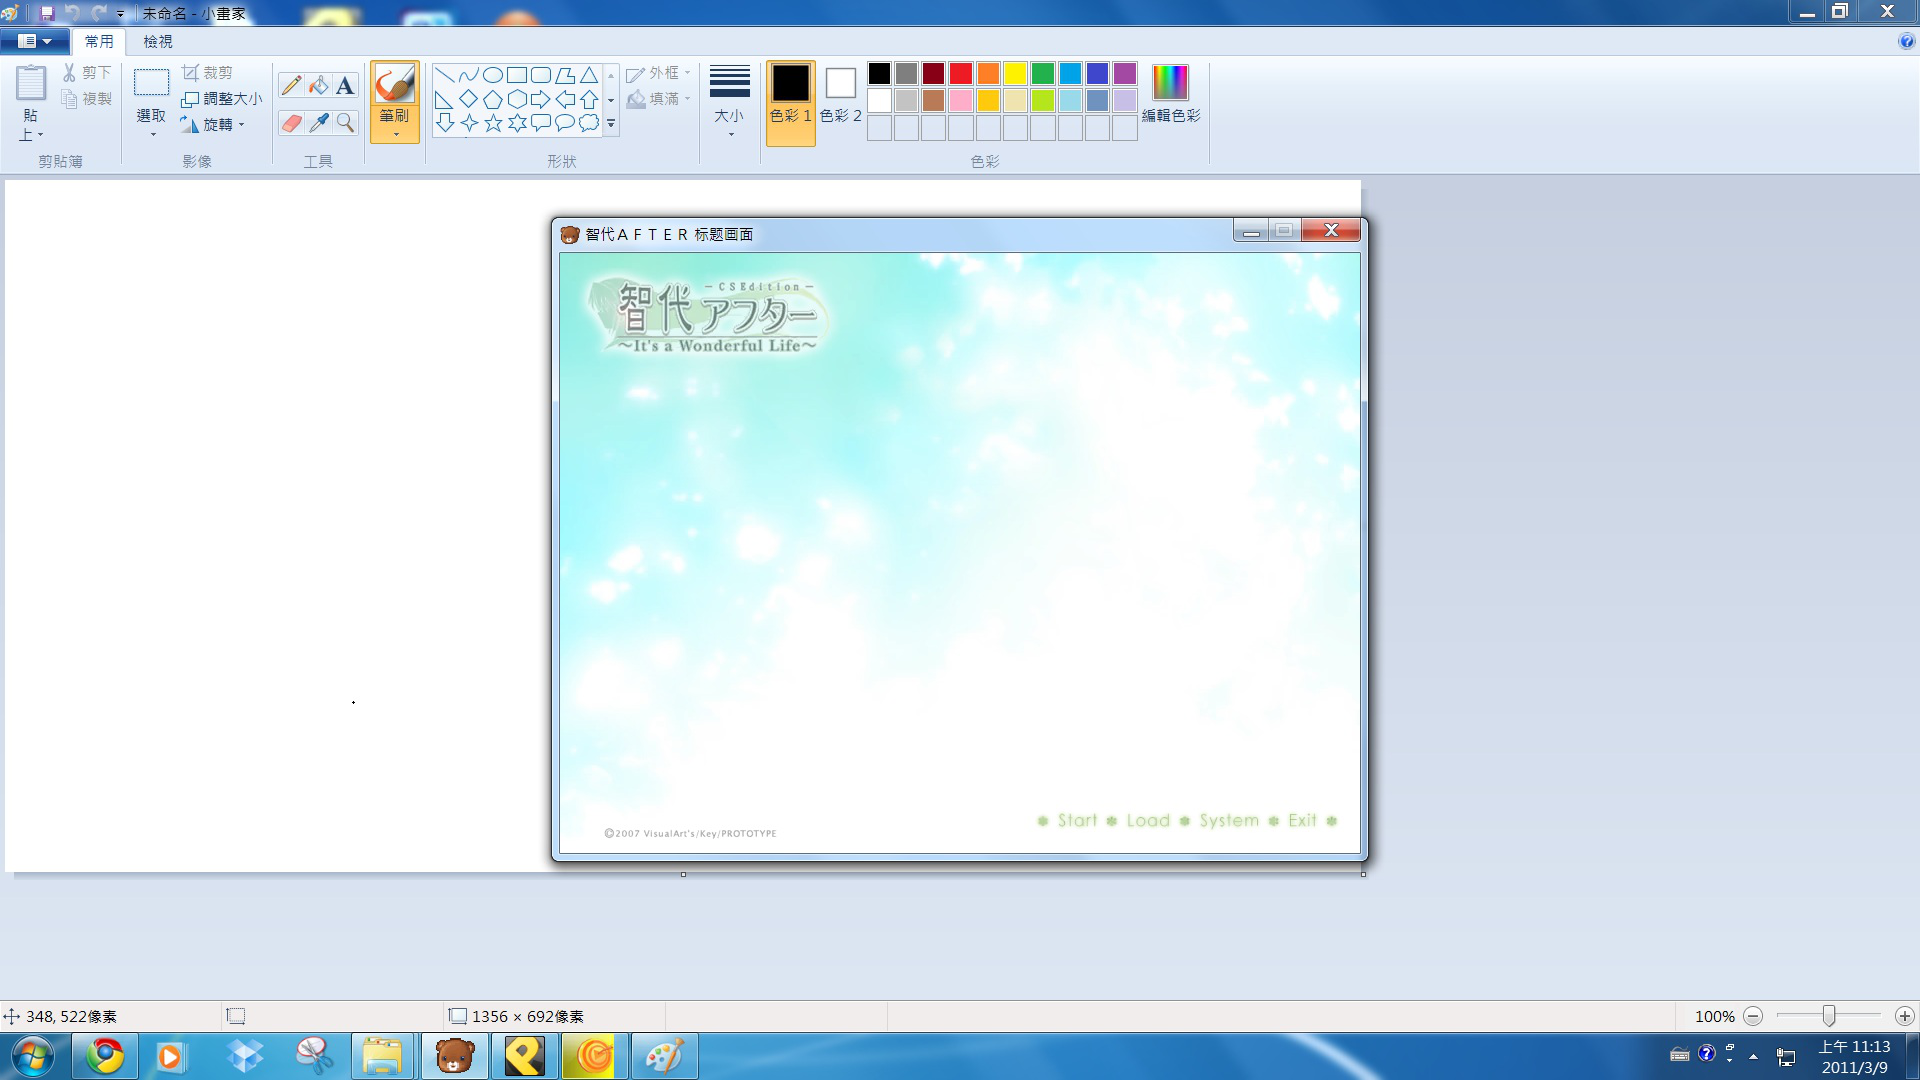Click Load in the game title screen
Screen dimensions: 1920x1080
pos(1148,820)
